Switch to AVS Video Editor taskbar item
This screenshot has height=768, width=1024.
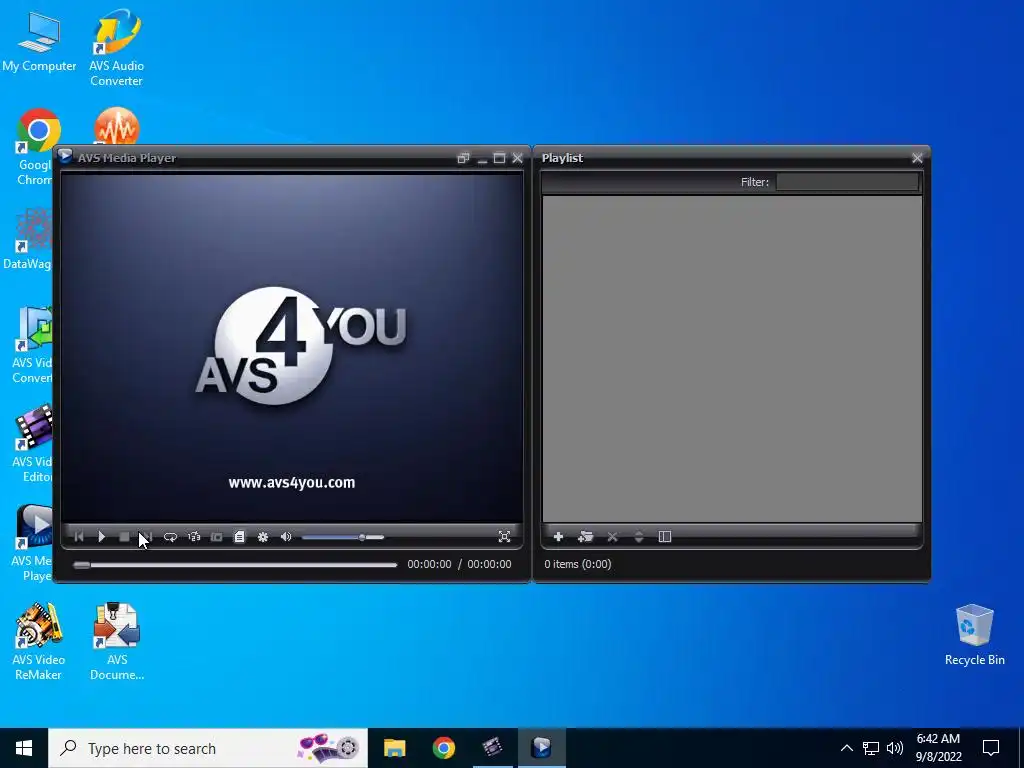click(x=492, y=748)
